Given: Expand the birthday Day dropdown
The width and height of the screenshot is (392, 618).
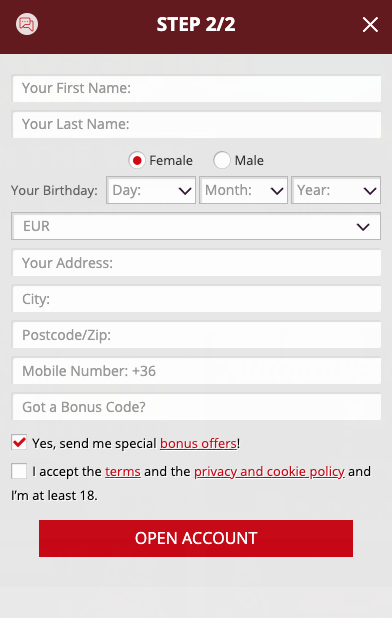Looking at the screenshot, I should click(151, 190).
